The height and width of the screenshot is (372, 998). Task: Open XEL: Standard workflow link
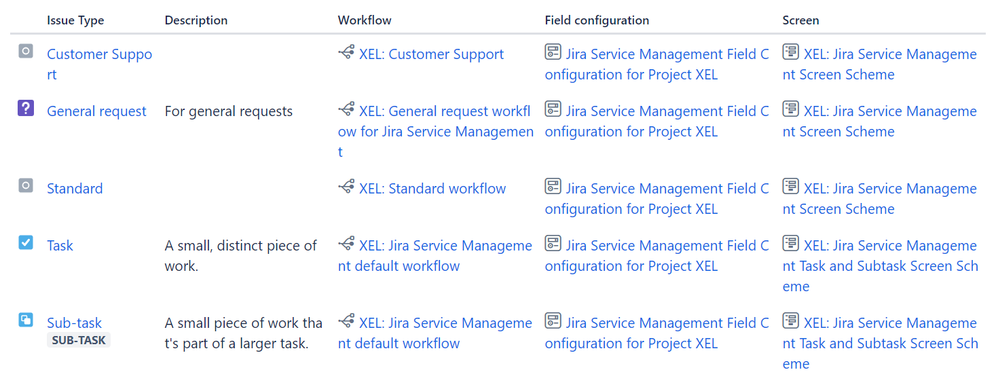point(433,189)
